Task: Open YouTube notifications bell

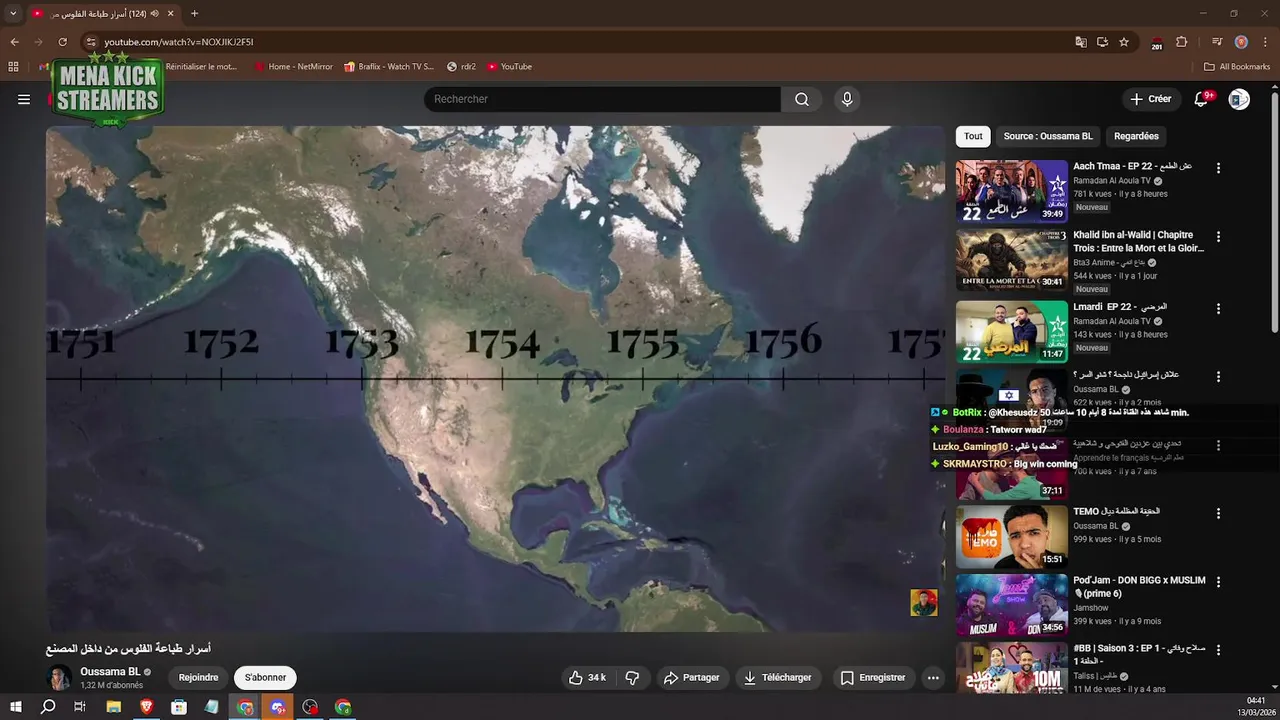Action: coord(1202,99)
